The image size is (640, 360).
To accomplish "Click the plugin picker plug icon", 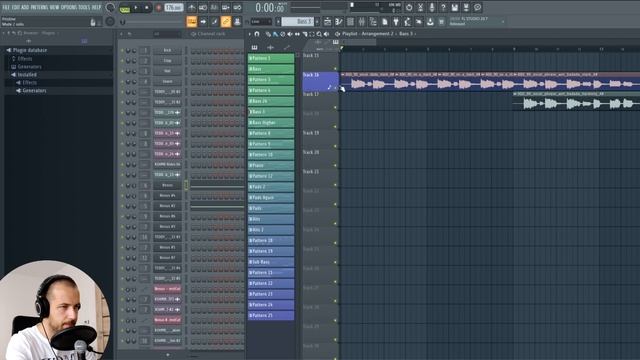I will [396, 22].
